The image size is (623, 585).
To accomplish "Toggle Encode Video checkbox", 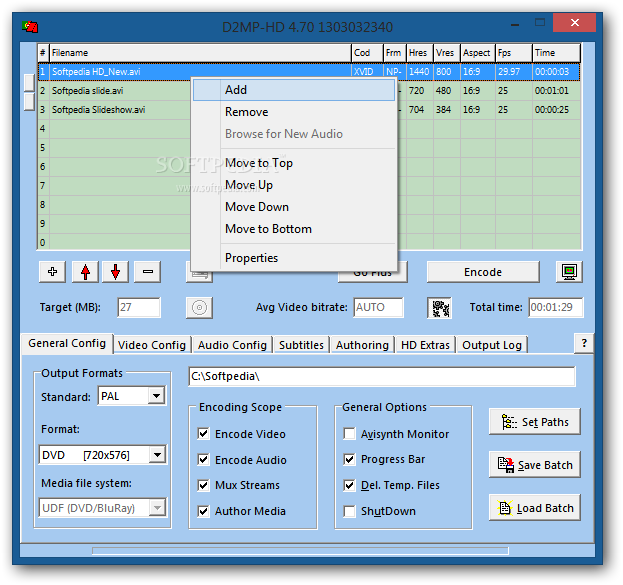I will pyautogui.click(x=203, y=434).
